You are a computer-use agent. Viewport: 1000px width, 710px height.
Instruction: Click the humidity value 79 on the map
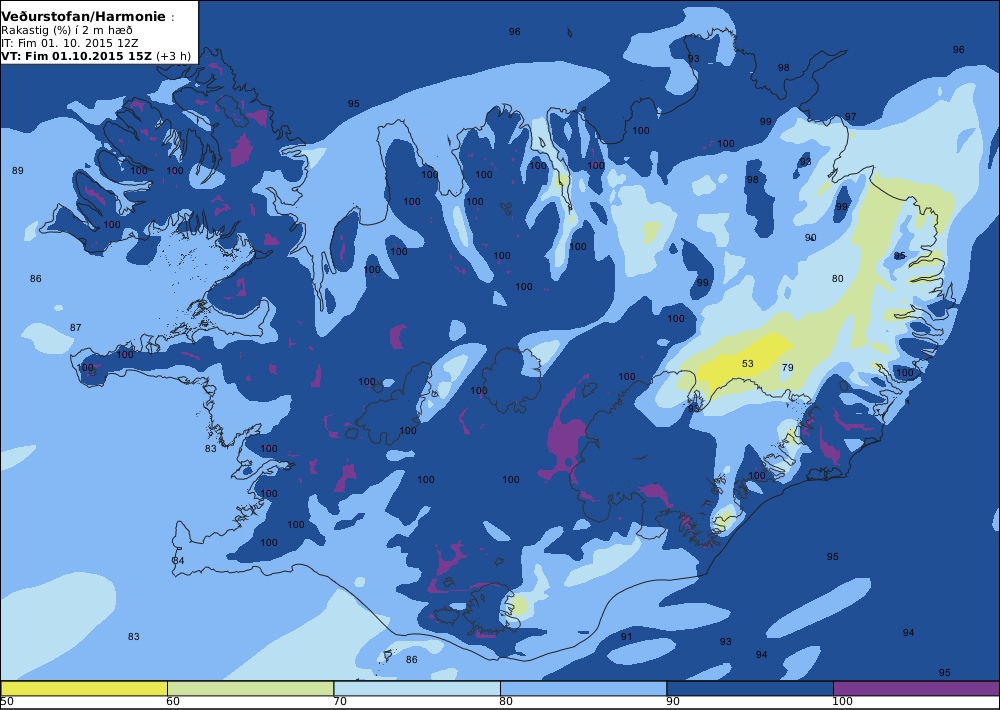788,367
